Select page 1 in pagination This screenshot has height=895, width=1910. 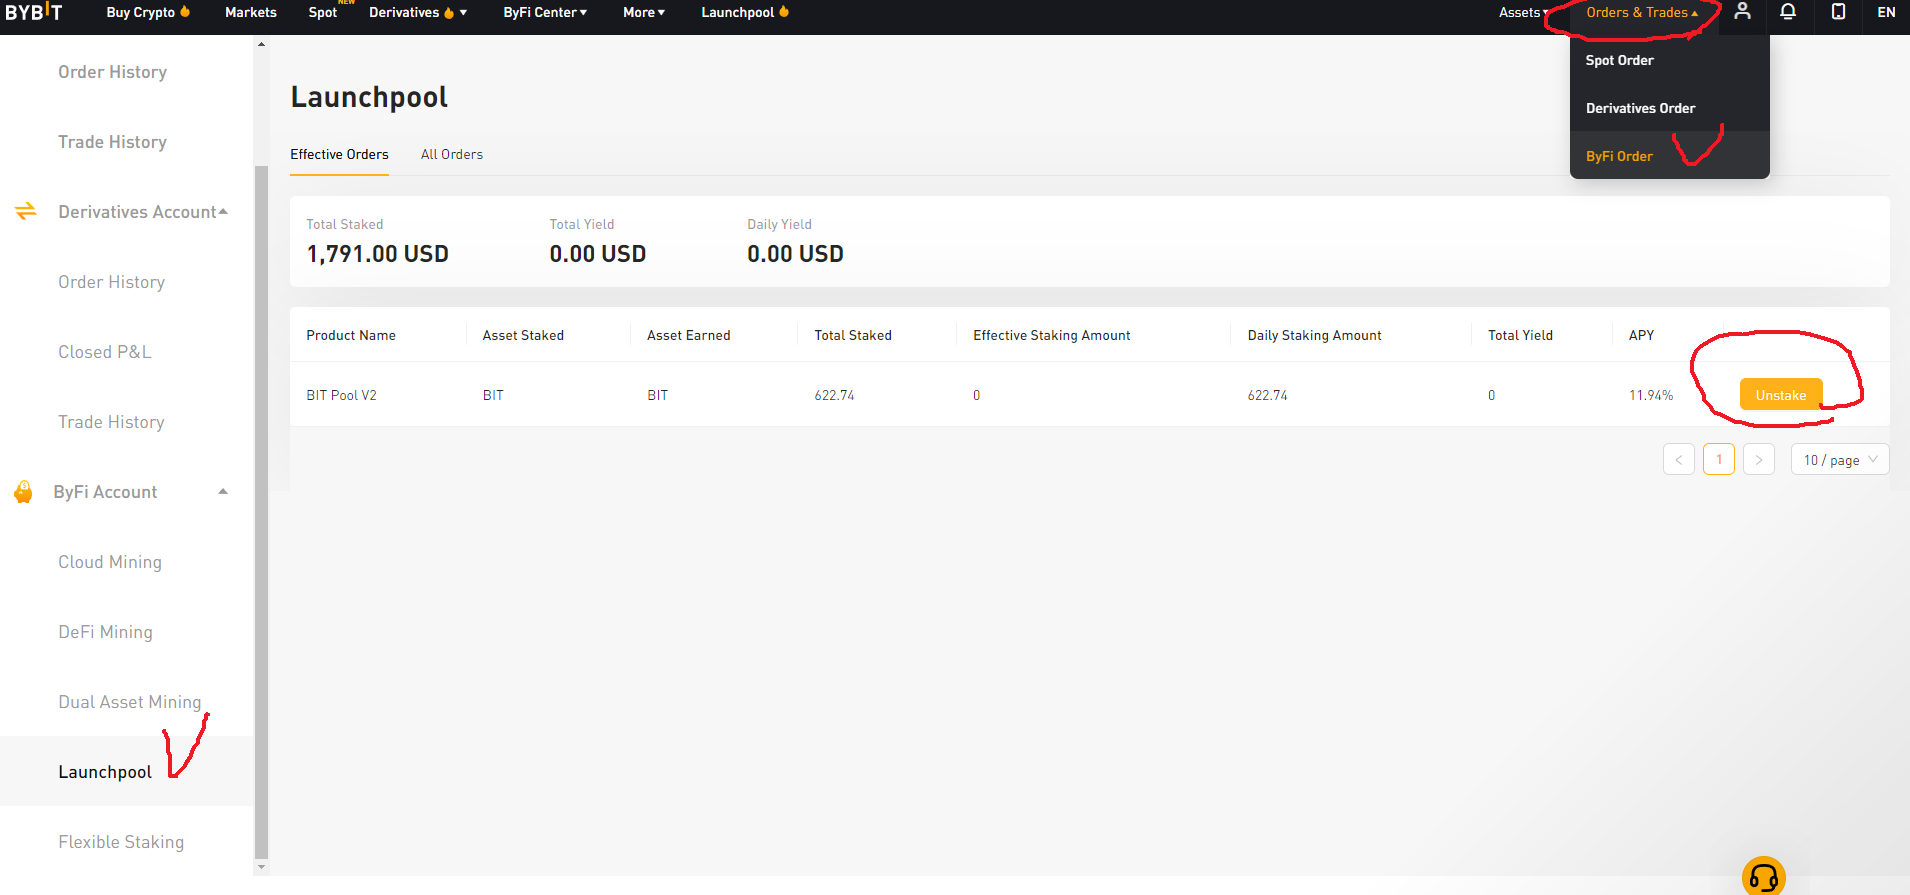point(1719,460)
